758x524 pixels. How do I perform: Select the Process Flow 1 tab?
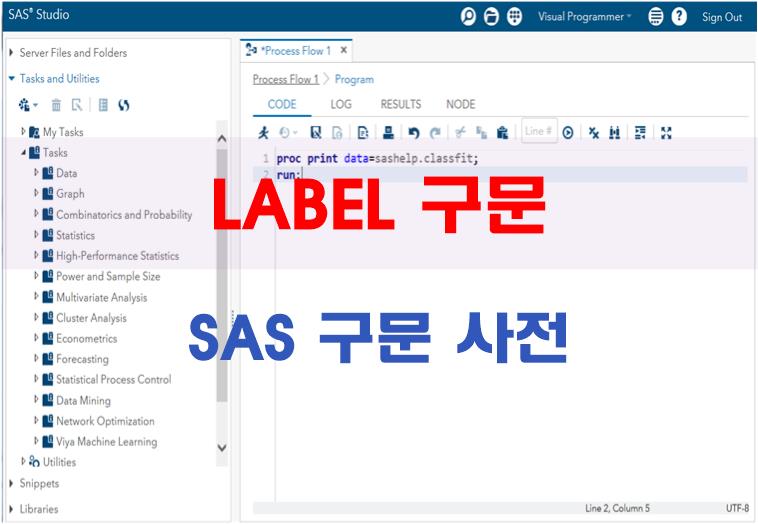point(296,51)
